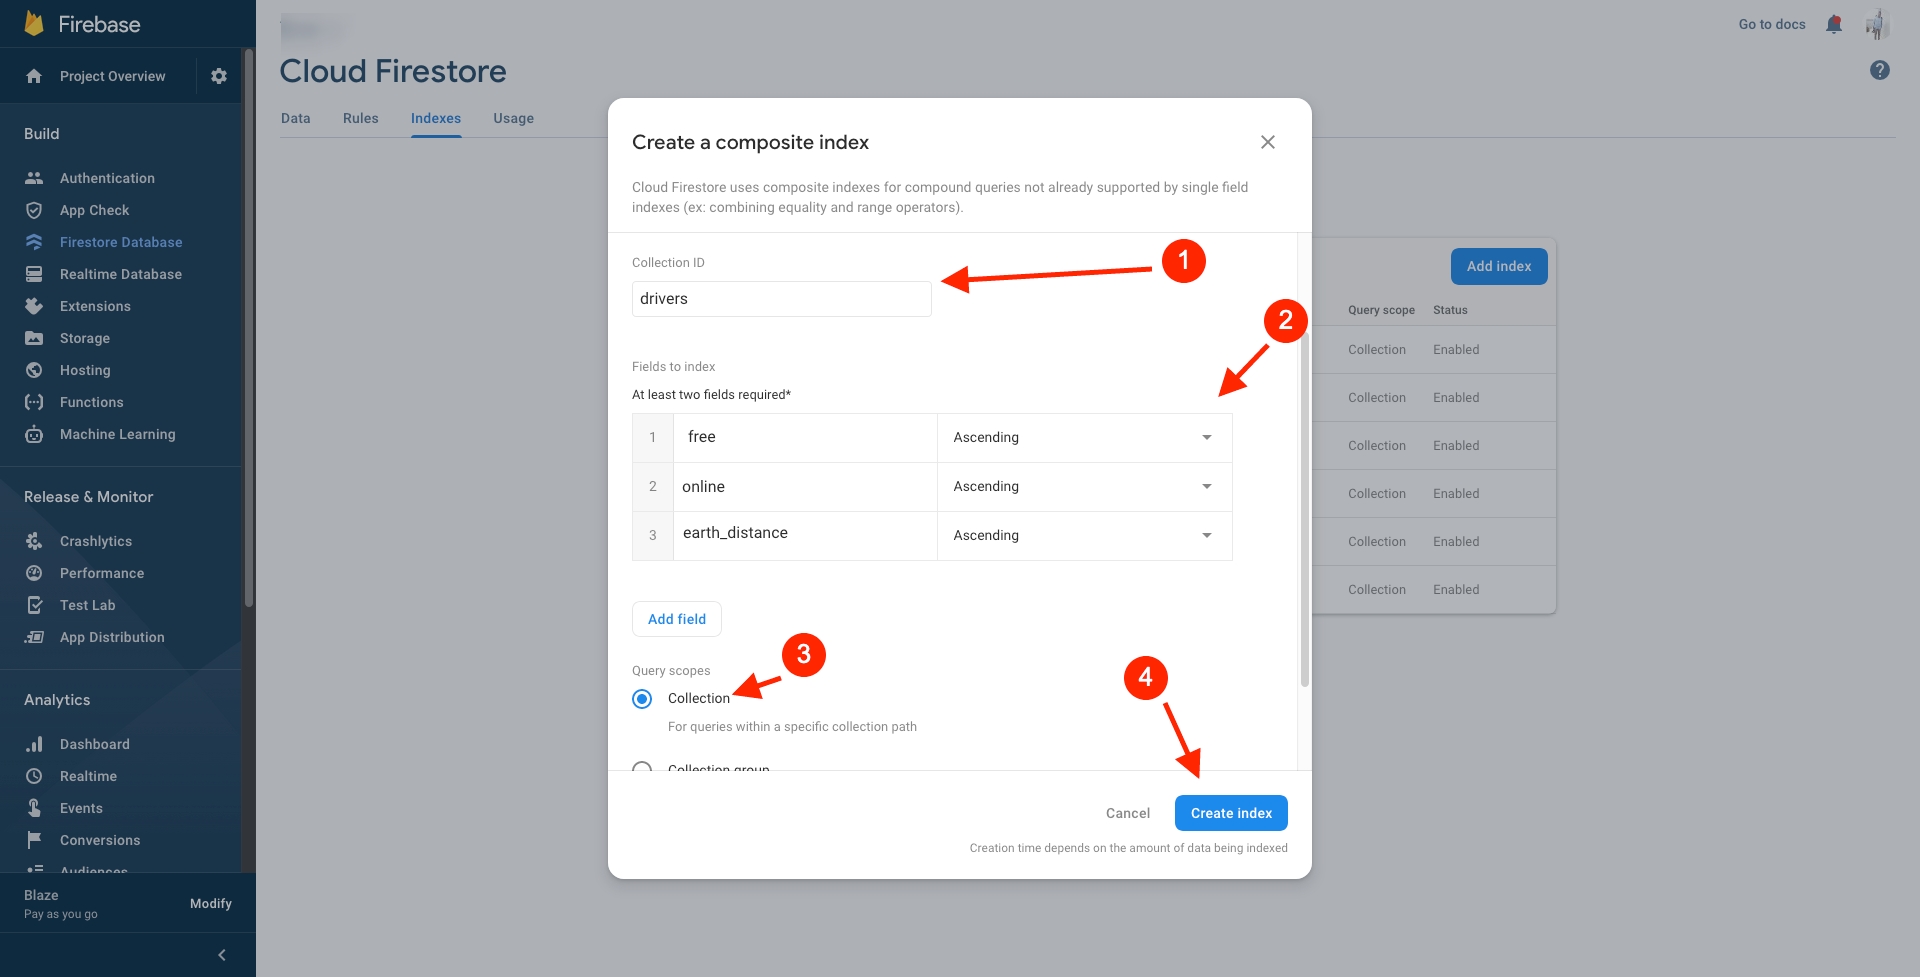Click the Collection ID input field
1920x977 pixels.
(781, 299)
